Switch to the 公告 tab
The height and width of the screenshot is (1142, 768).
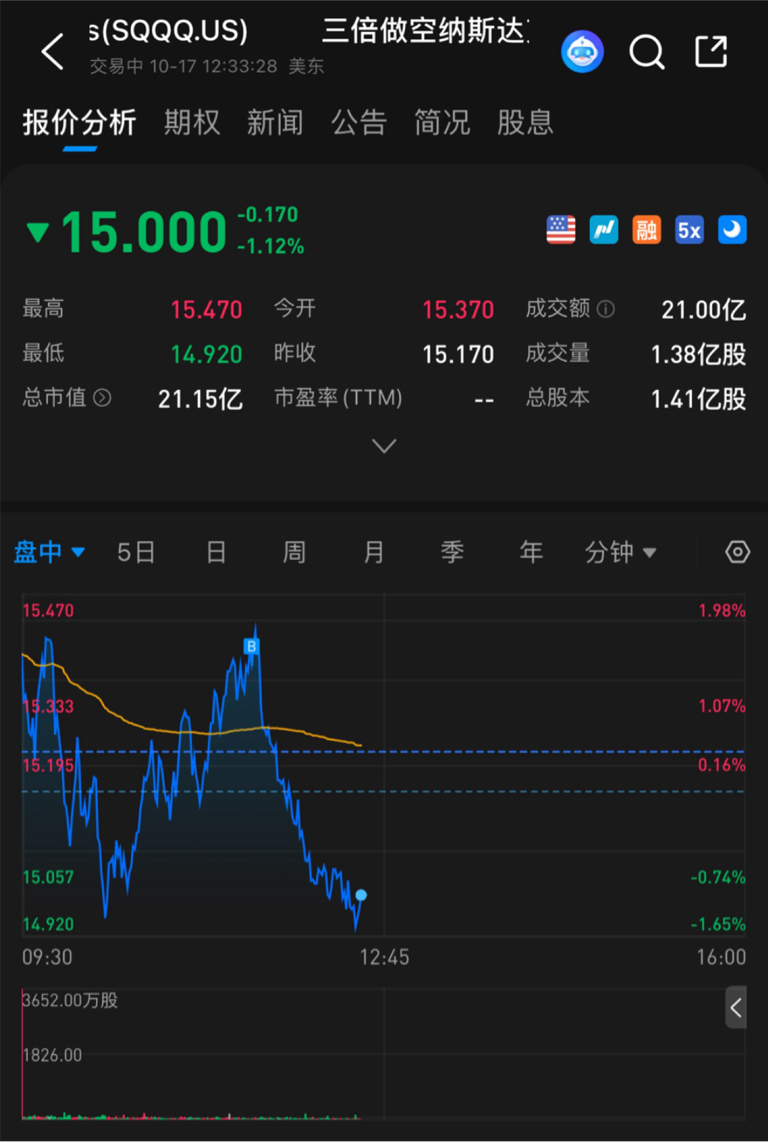point(358,122)
